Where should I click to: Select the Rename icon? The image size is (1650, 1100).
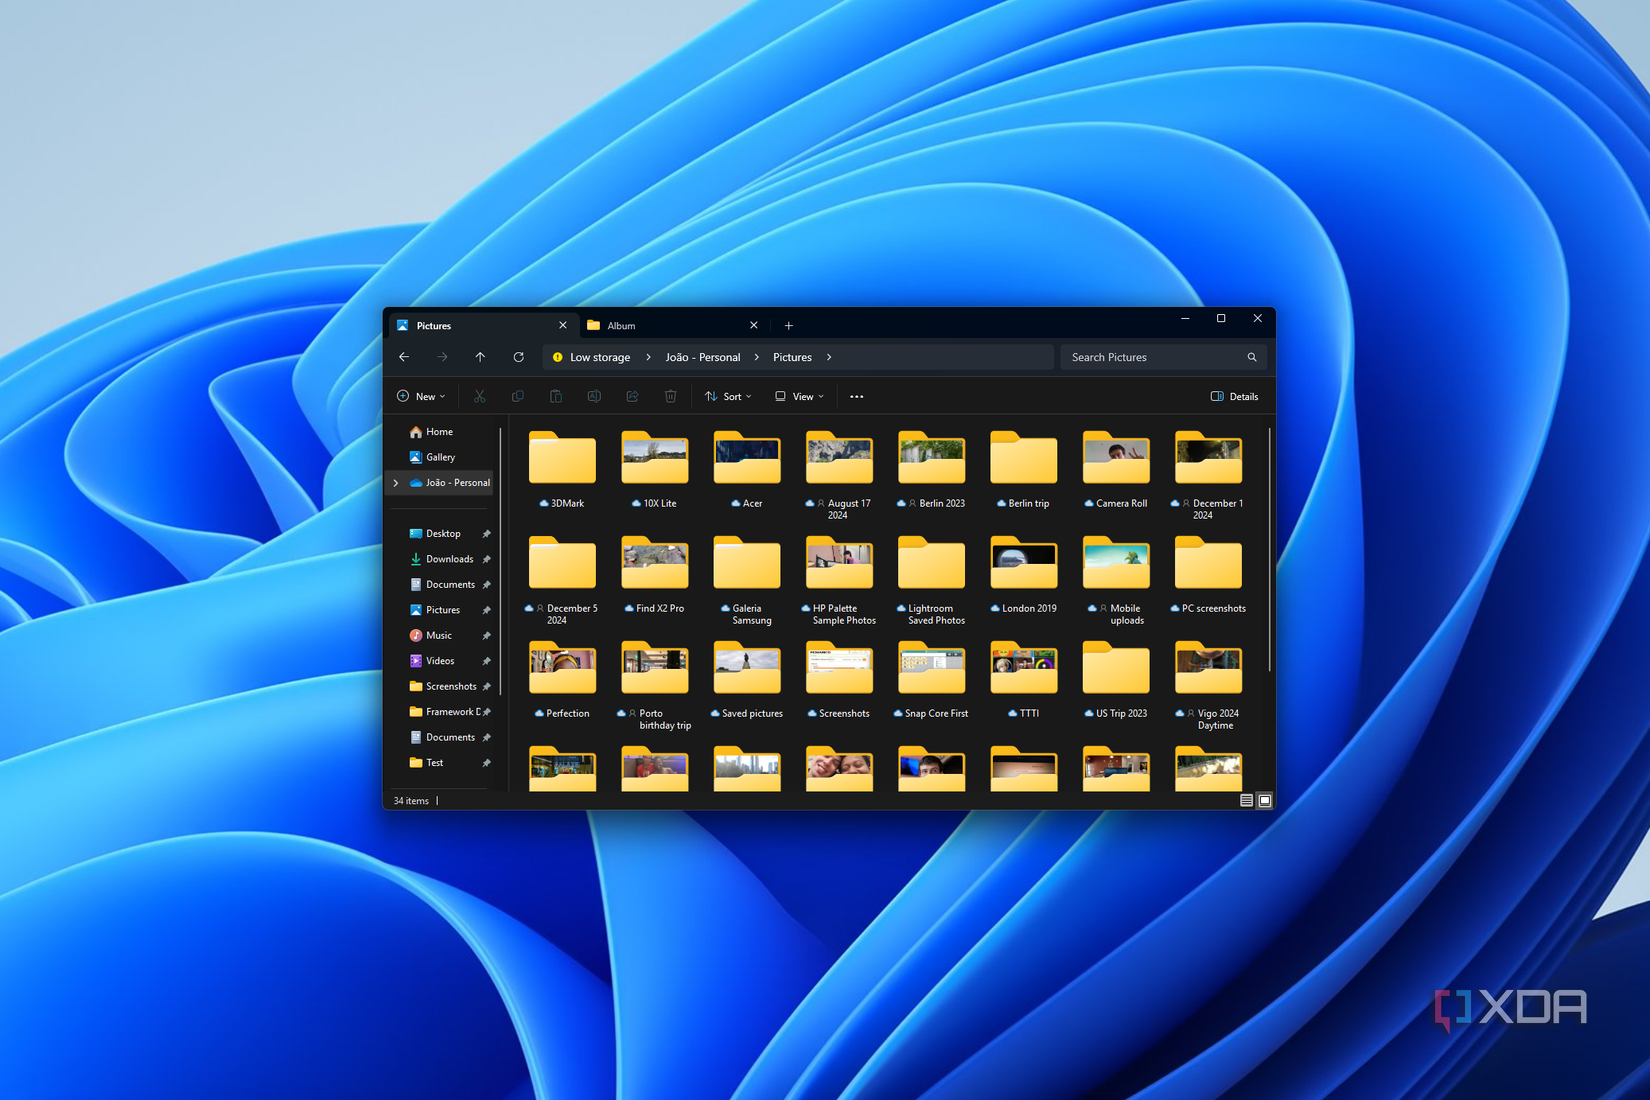[594, 396]
